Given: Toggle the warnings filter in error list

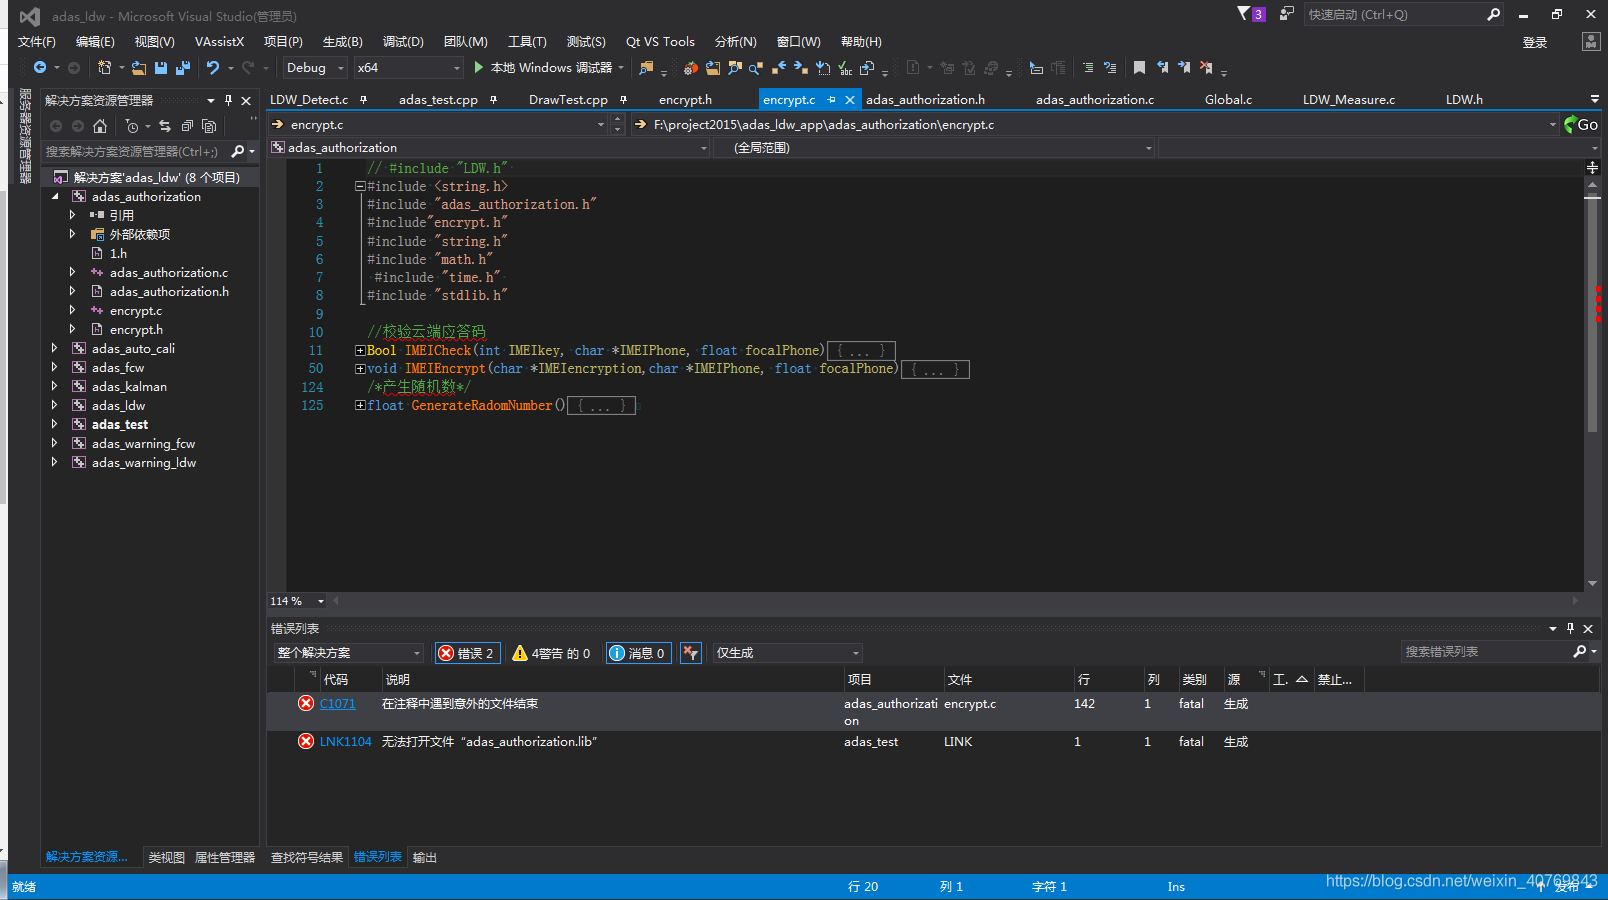Looking at the screenshot, I should (x=551, y=653).
